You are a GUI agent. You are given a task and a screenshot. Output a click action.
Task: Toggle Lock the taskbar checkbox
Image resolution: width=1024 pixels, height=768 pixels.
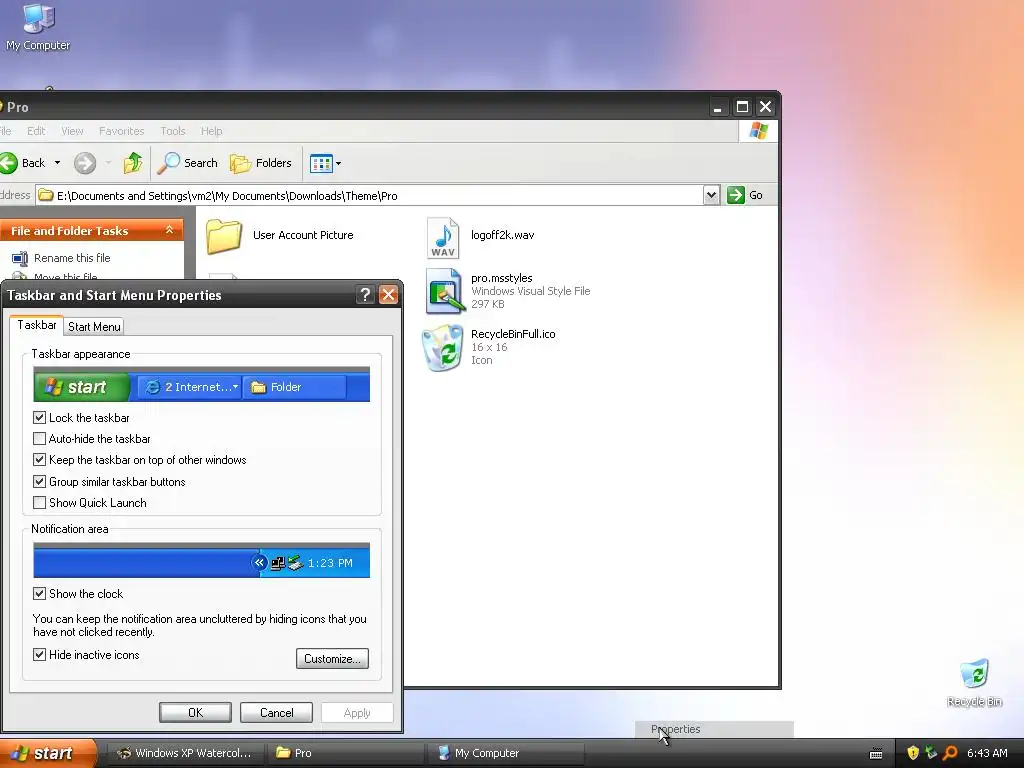pyautogui.click(x=39, y=417)
